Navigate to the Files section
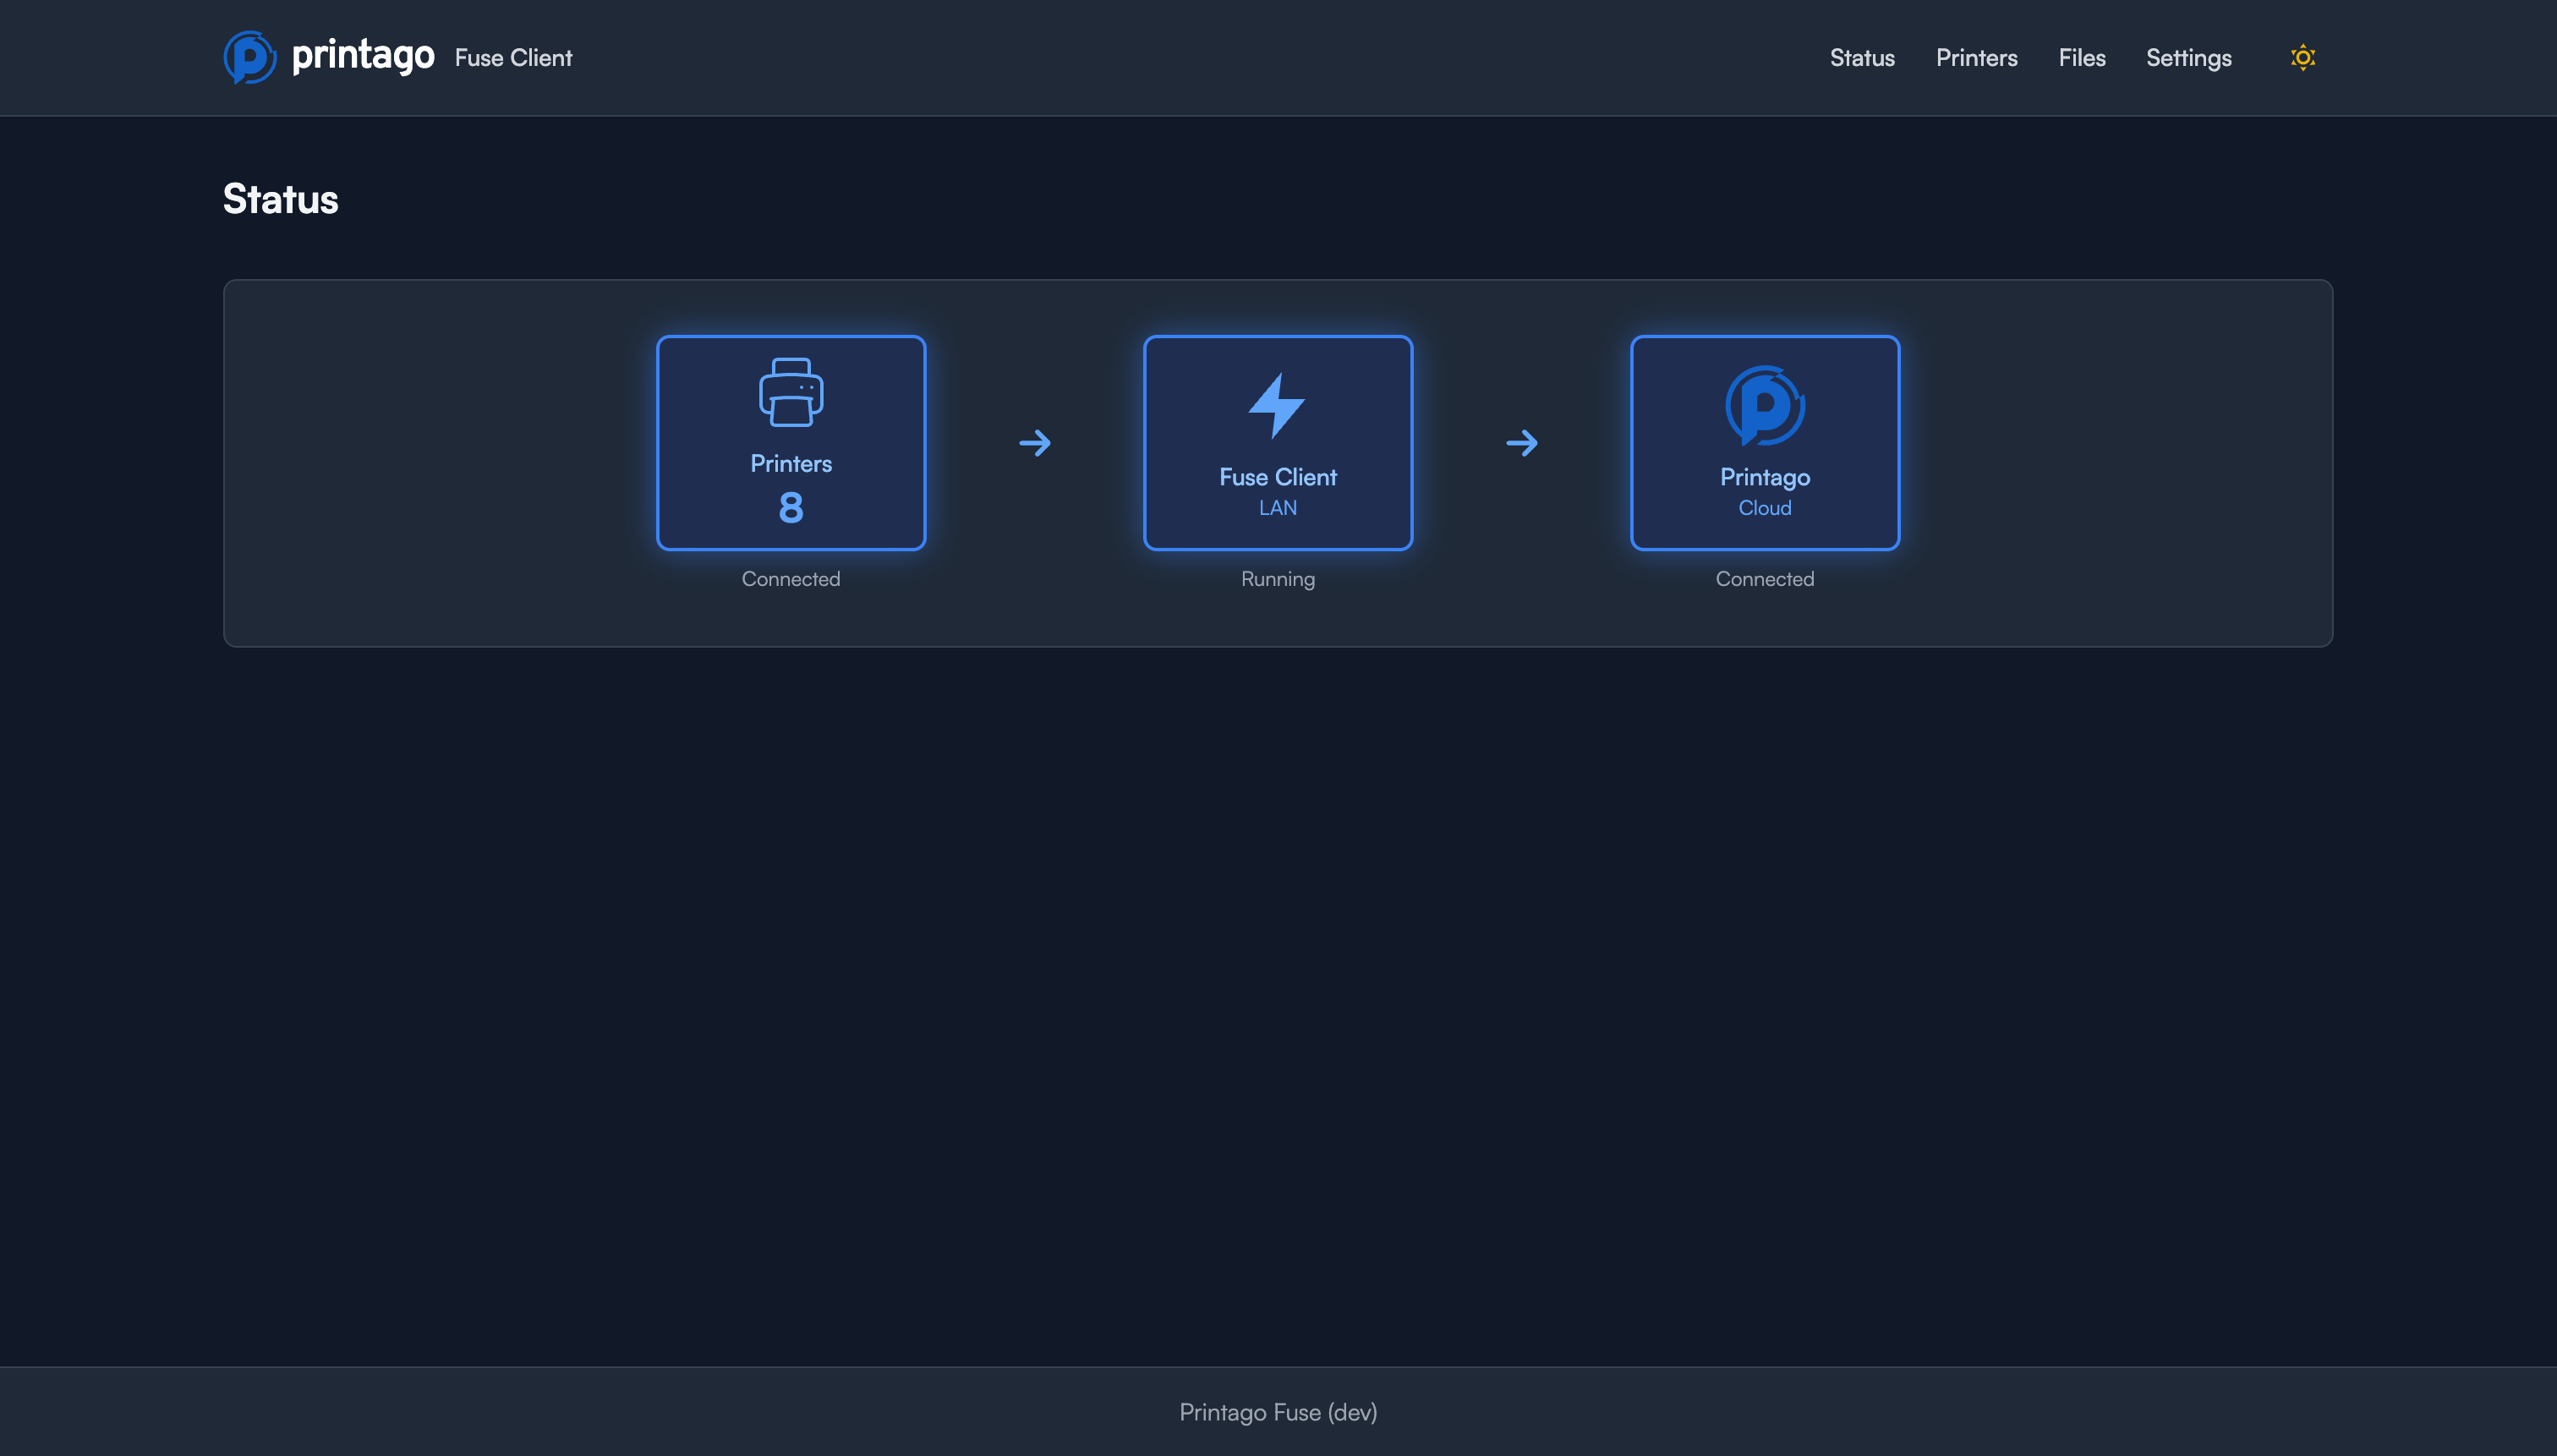The image size is (2557, 1456). point(2081,58)
